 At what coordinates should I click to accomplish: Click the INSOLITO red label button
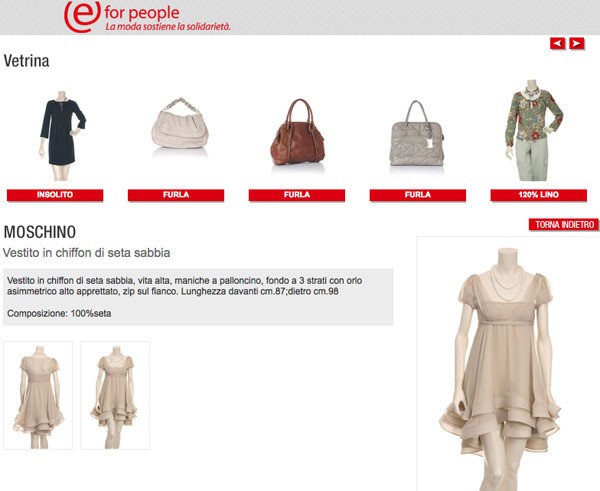(x=55, y=195)
